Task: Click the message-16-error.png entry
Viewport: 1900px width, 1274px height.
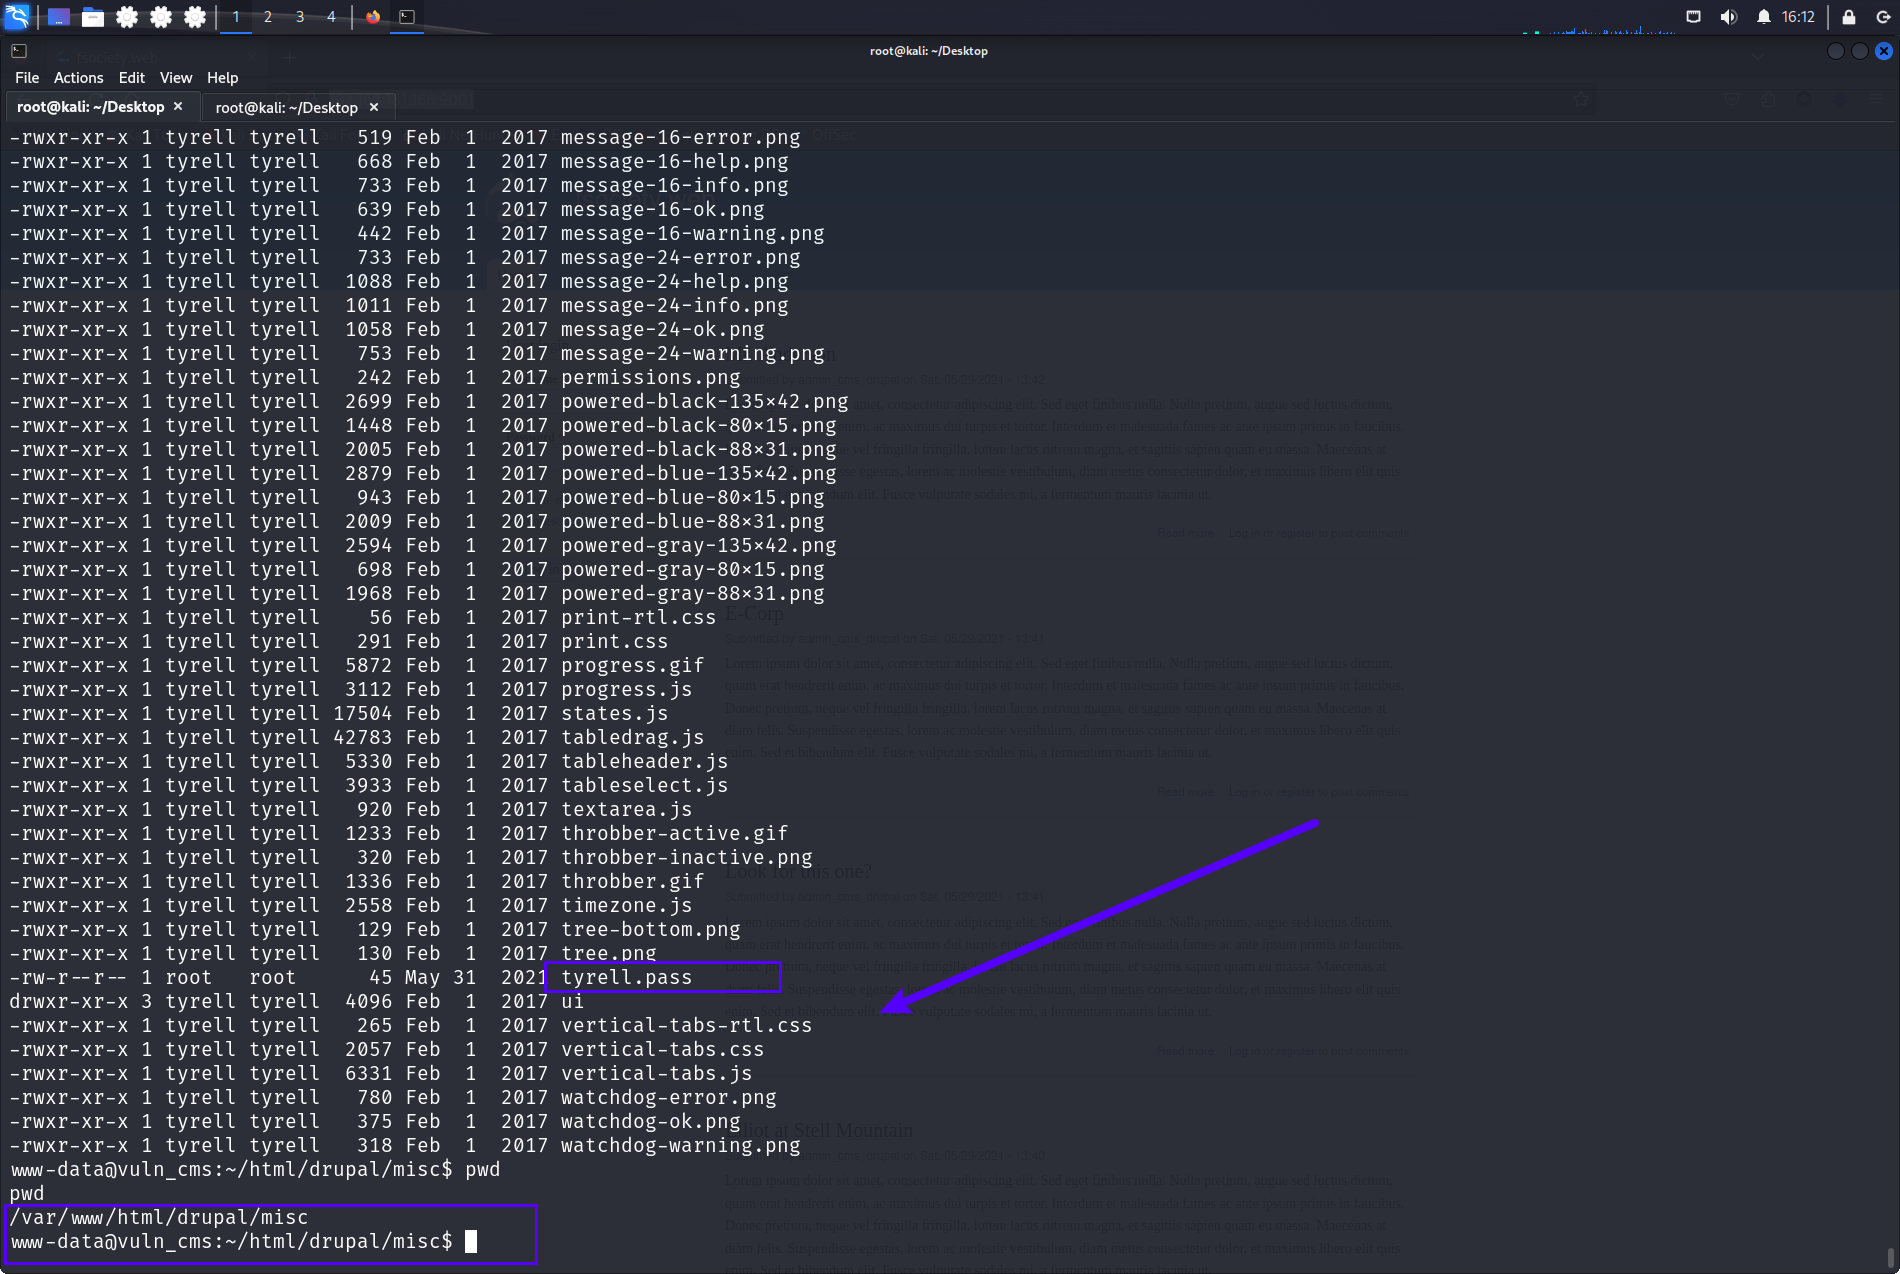Action: (x=681, y=137)
